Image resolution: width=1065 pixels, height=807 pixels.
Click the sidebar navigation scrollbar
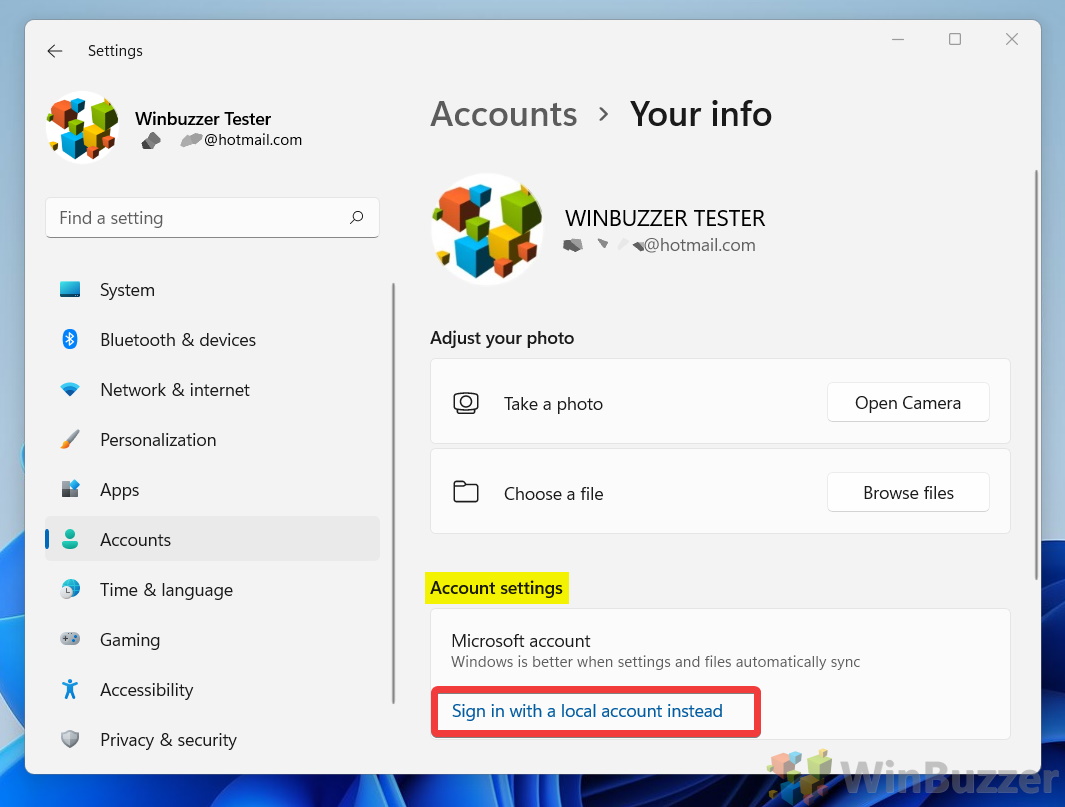click(393, 494)
